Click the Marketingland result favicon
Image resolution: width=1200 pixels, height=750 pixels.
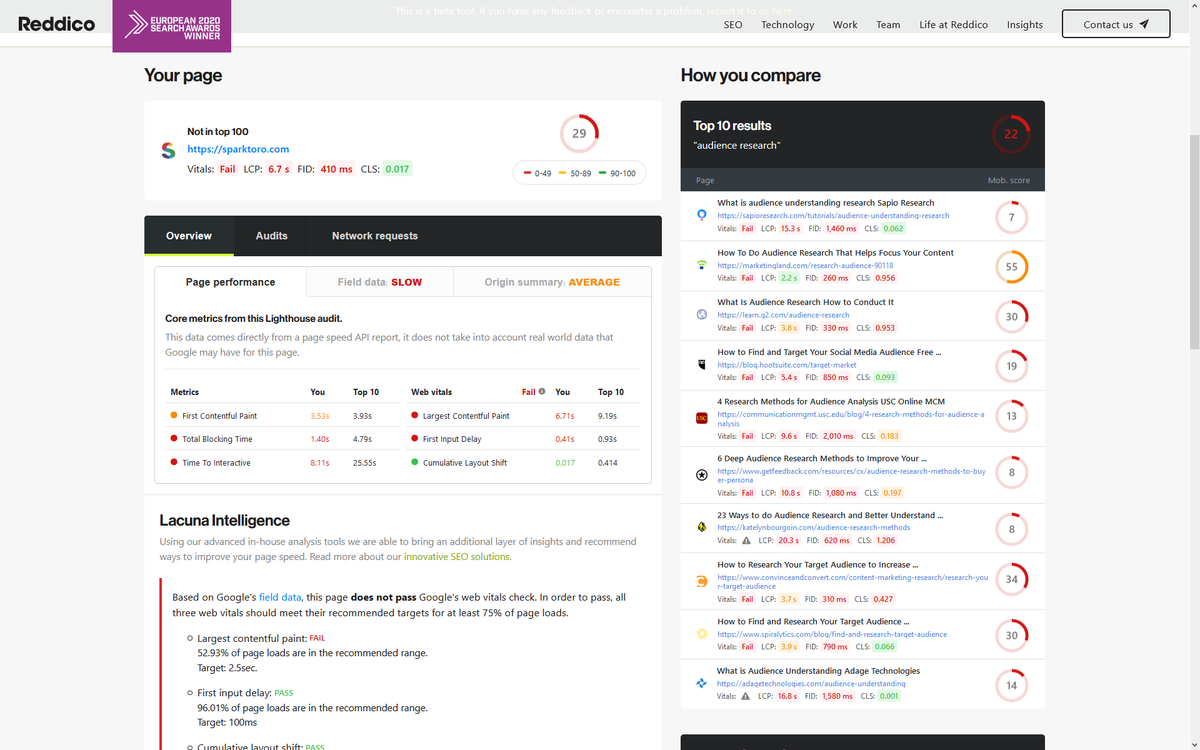702,265
